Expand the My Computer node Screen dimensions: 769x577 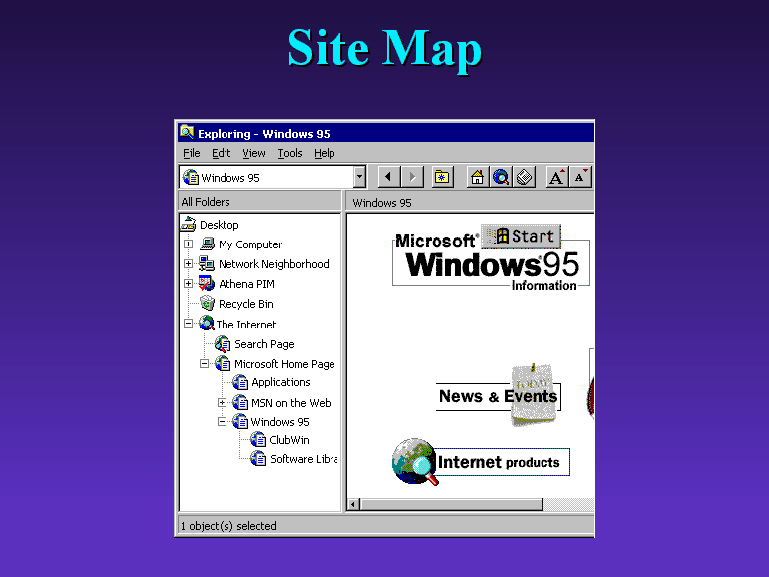click(188, 244)
